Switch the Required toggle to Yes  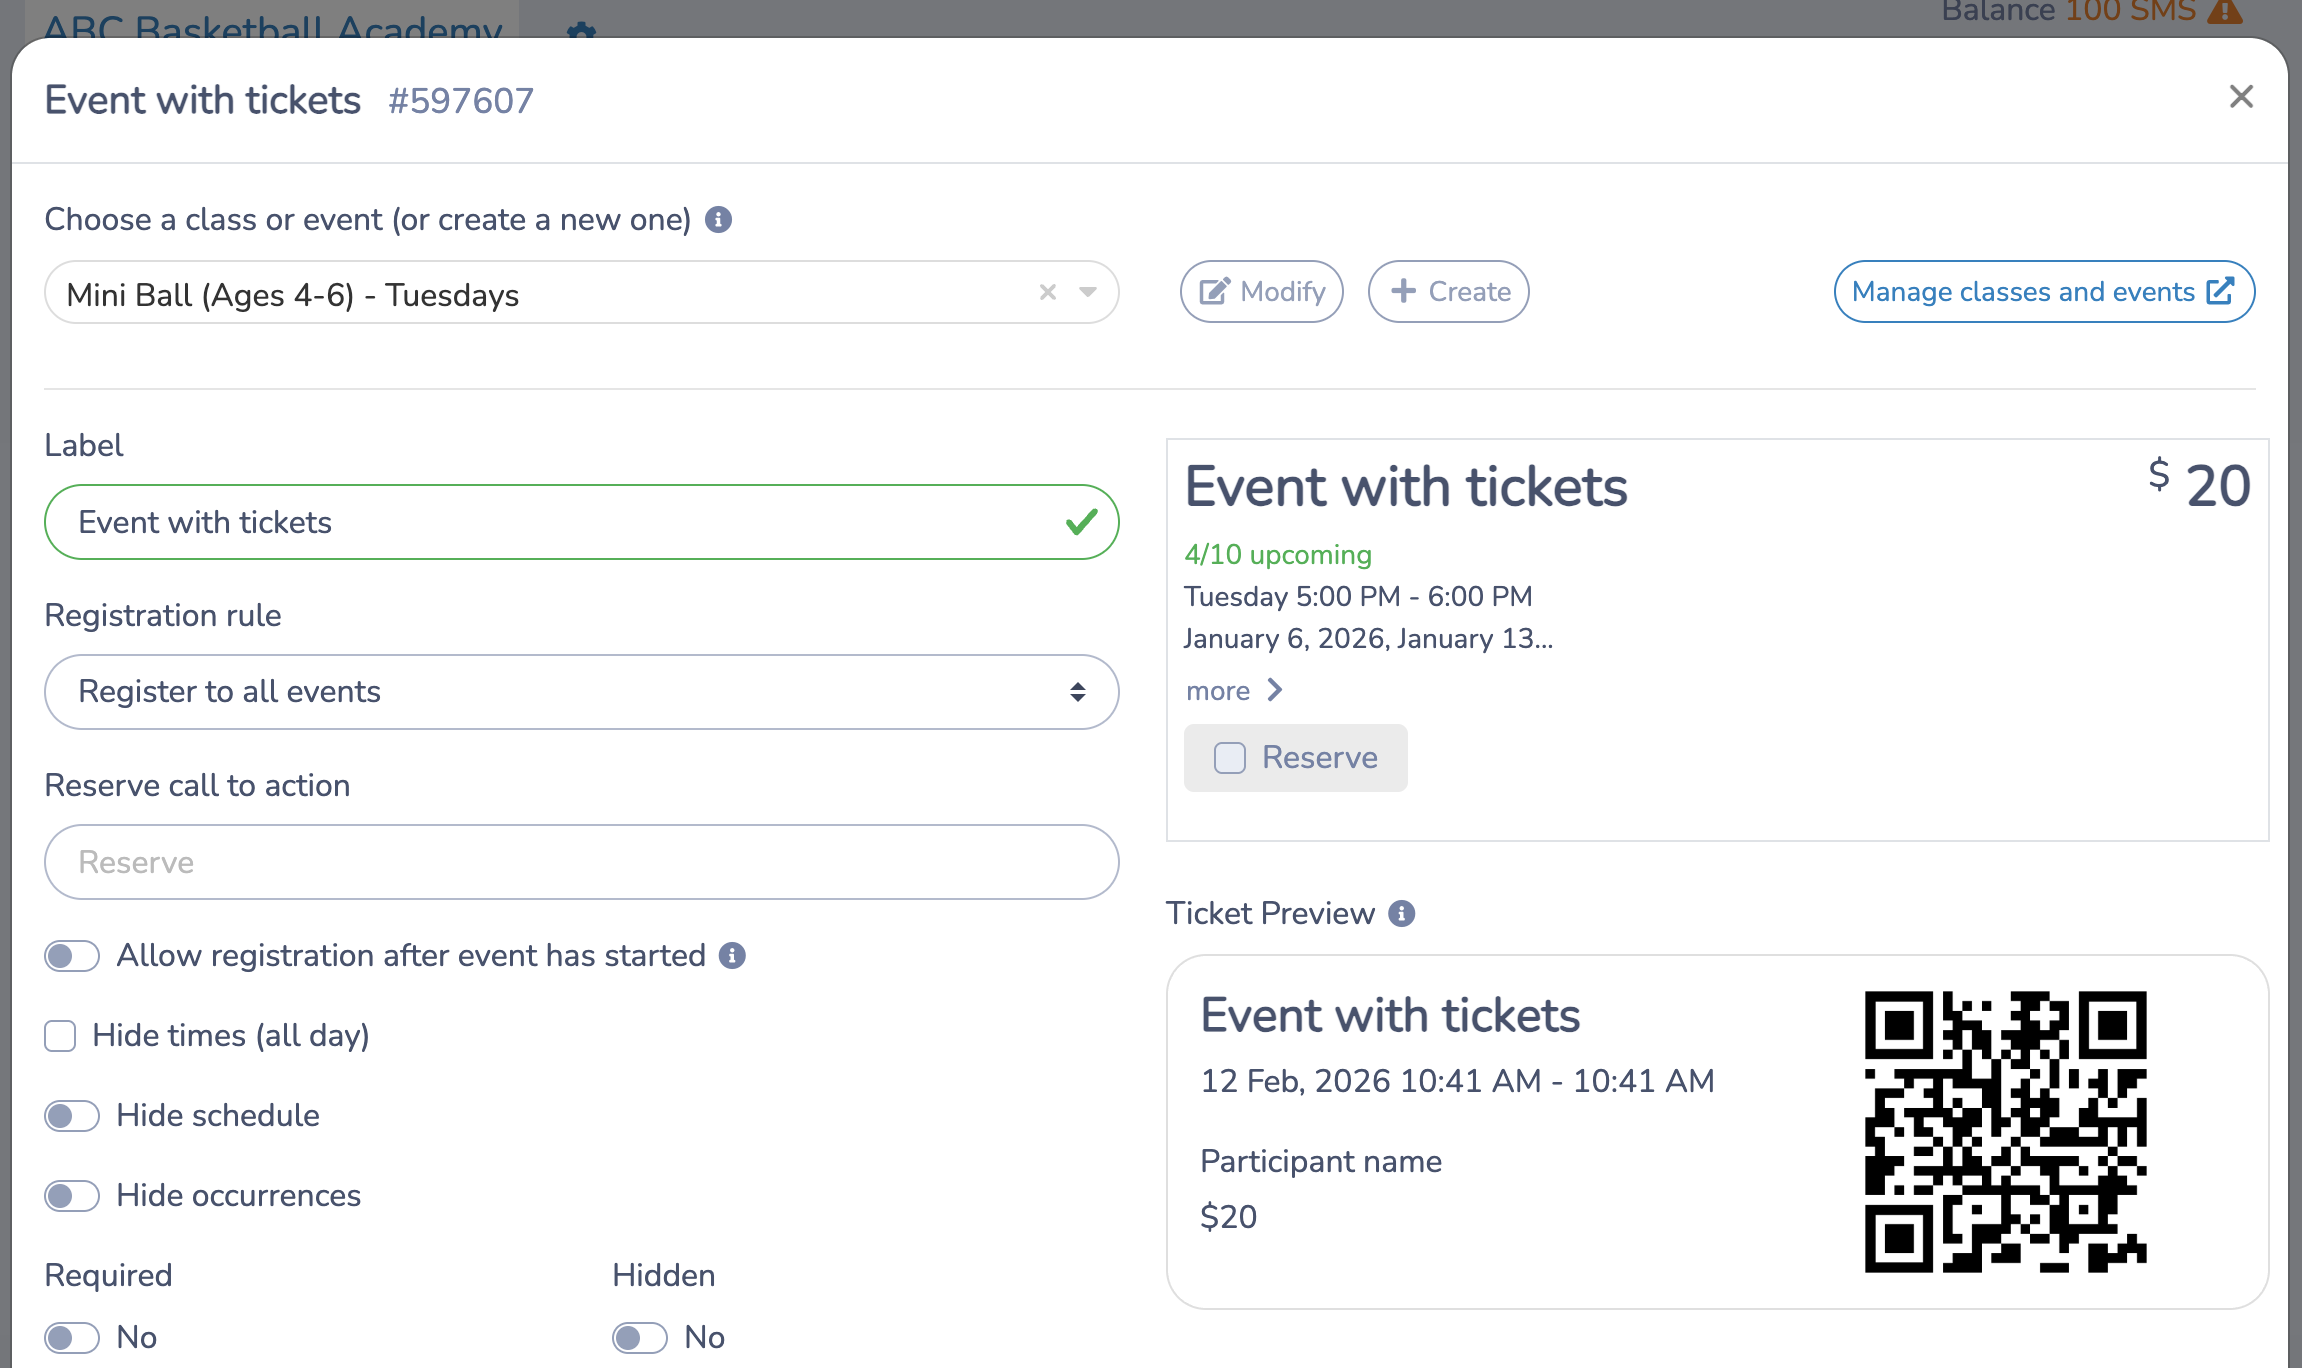click(71, 1336)
